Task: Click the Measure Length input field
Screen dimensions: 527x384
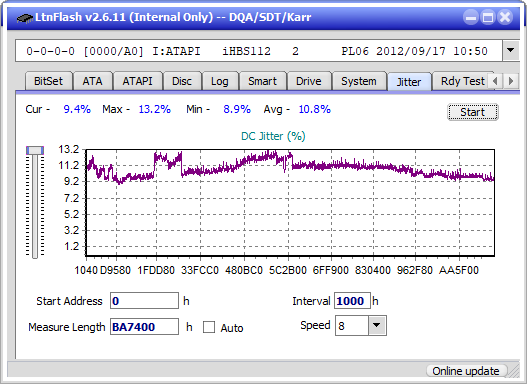Action: click(x=145, y=327)
